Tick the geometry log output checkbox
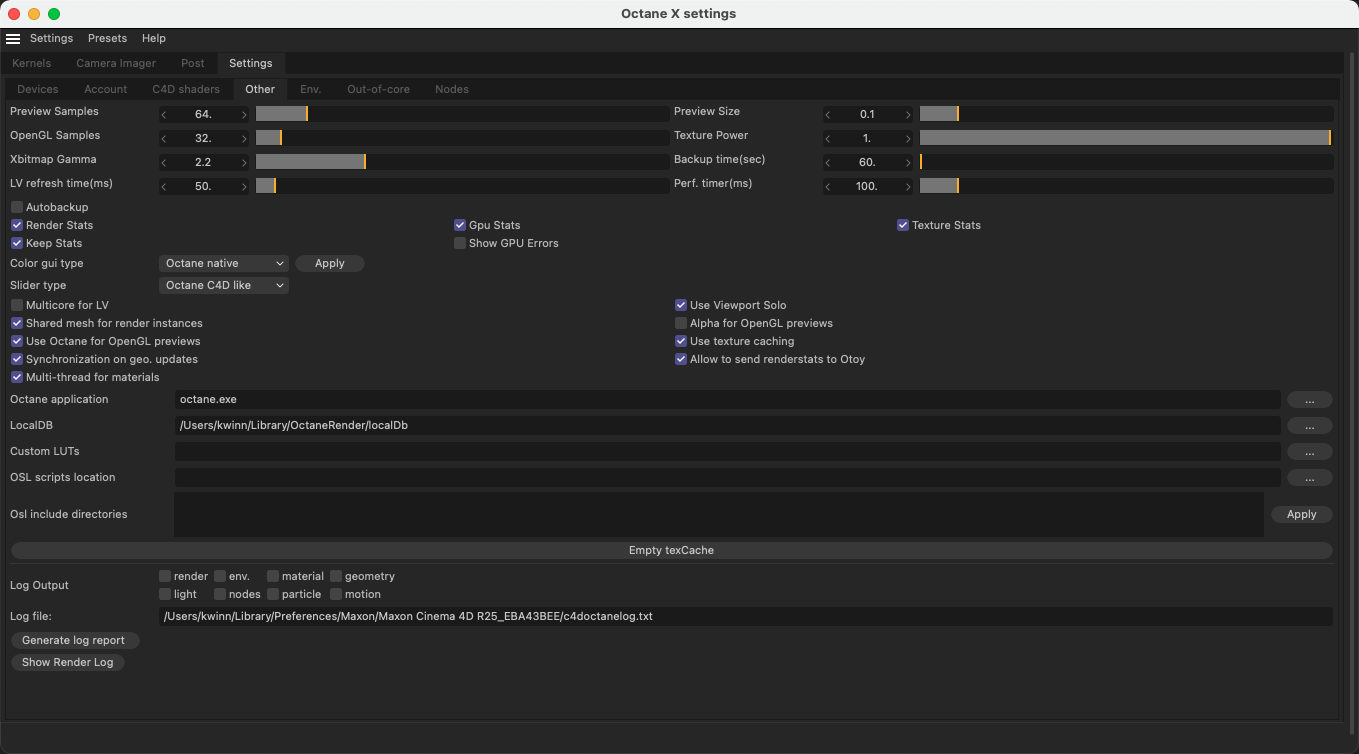This screenshot has width=1359, height=754. pyautogui.click(x=336, y=576)
